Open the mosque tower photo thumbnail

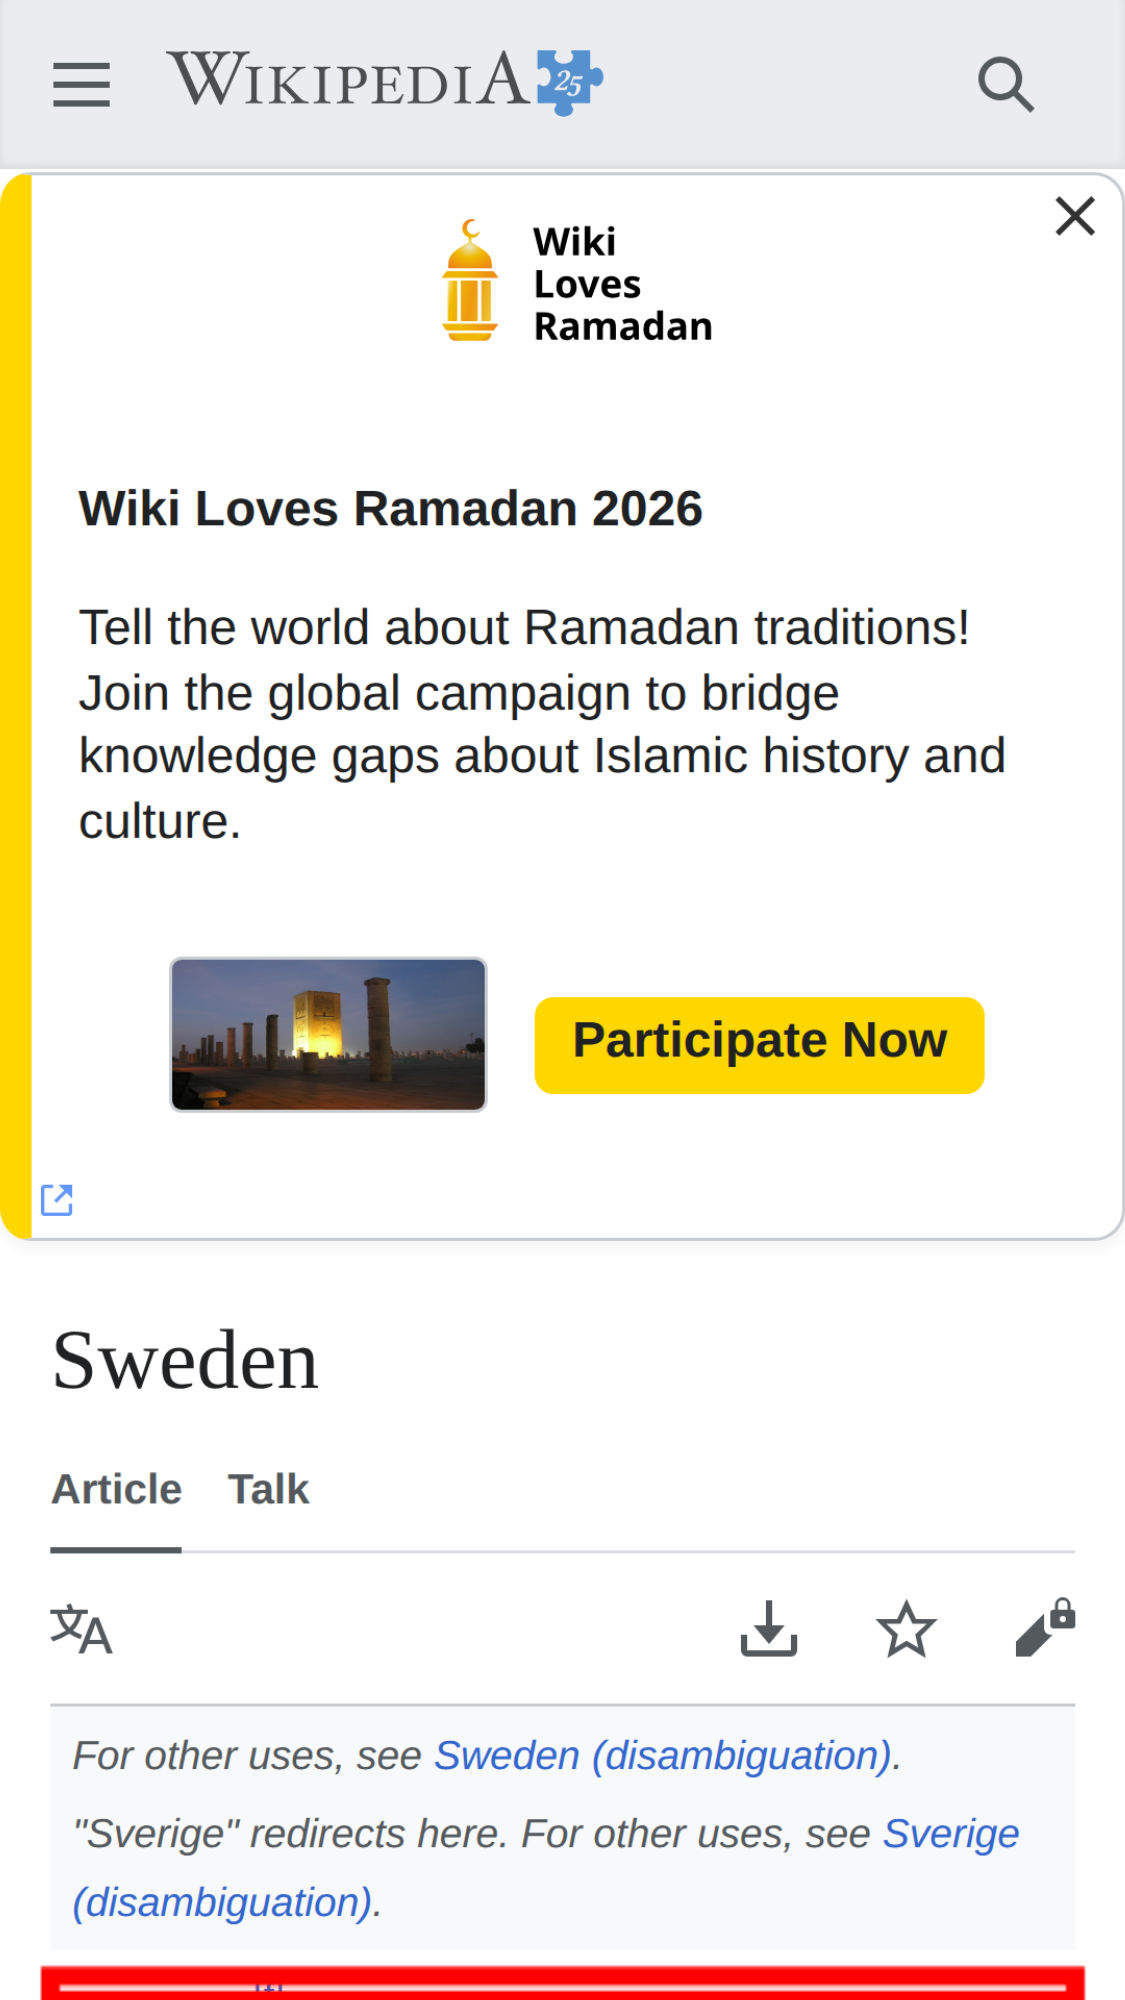(x=328, y=1034)
